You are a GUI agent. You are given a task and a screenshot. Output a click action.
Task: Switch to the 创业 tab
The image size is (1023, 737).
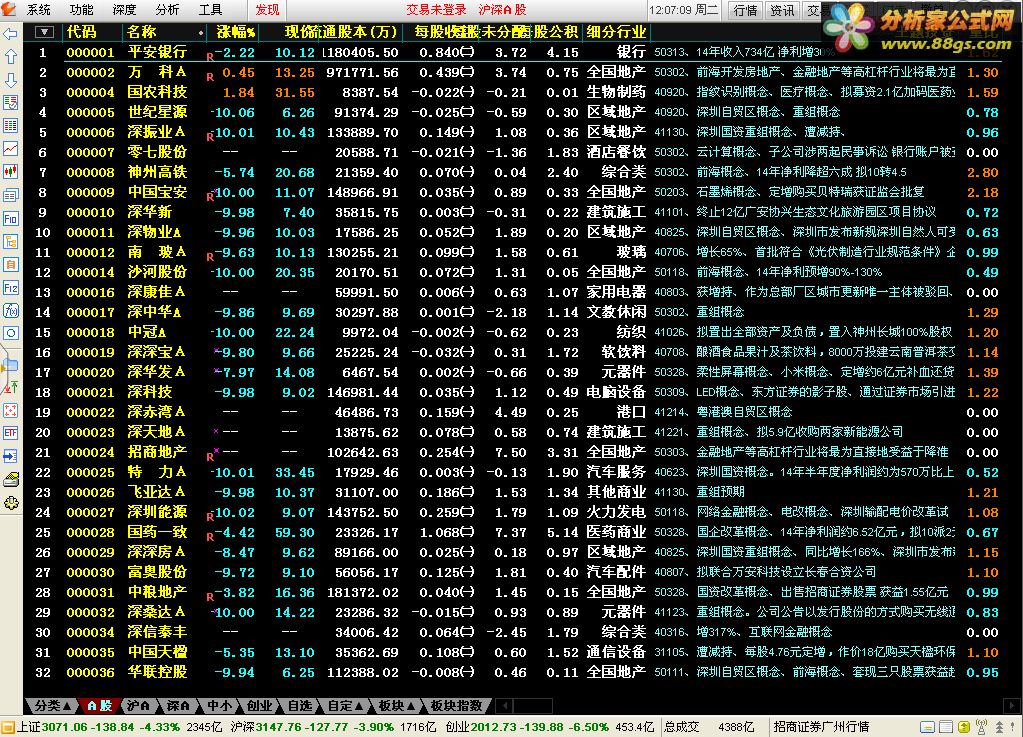pyautogui.click(x=259, y=706)
